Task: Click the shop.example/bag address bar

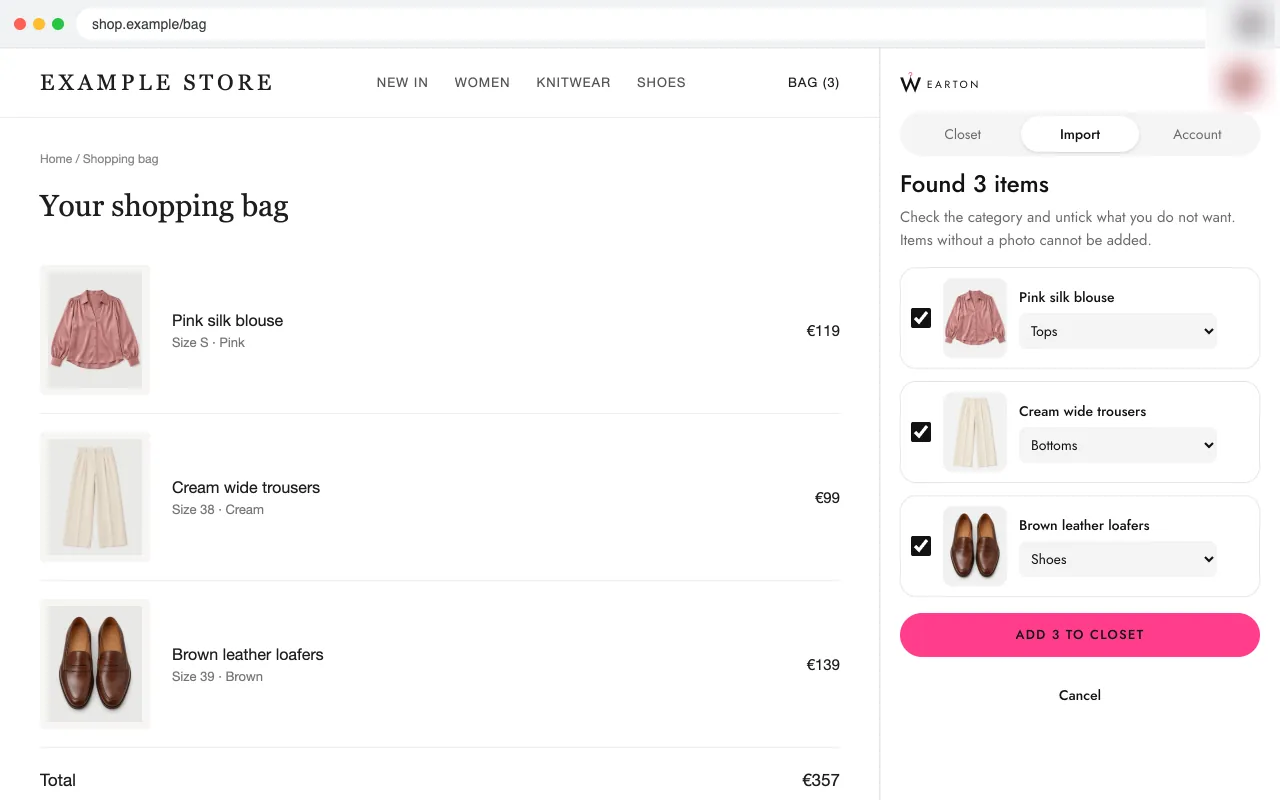Action: coord(640,24)
